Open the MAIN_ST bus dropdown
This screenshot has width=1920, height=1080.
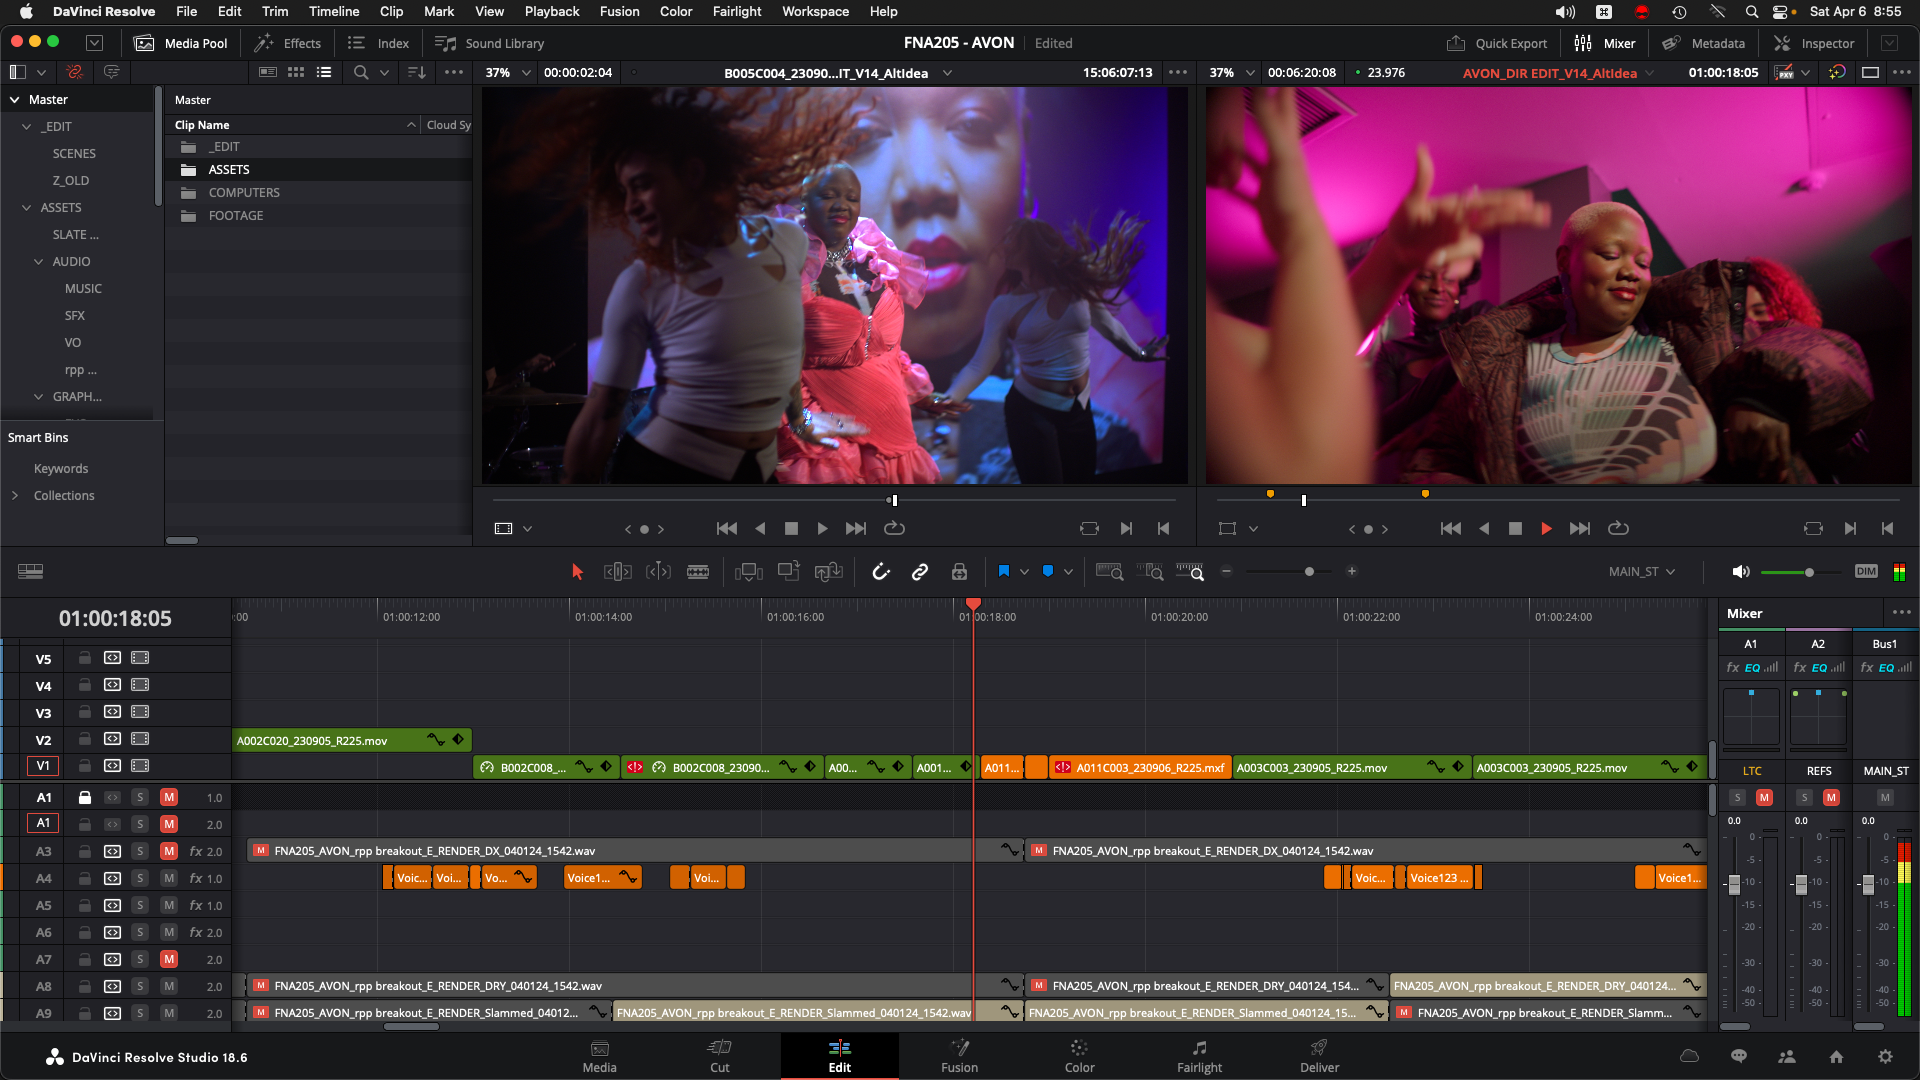pos(1642,572)
